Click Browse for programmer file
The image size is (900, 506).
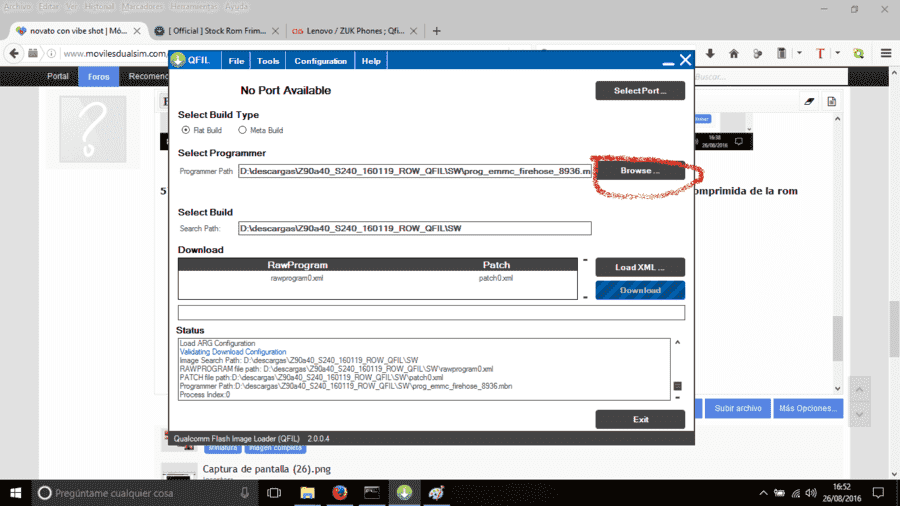tap(640, 170)
